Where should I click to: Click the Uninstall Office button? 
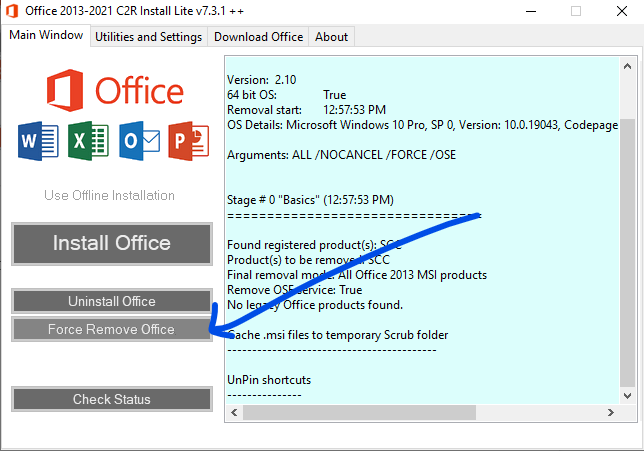pyautogui.click(x=112, y=301)
